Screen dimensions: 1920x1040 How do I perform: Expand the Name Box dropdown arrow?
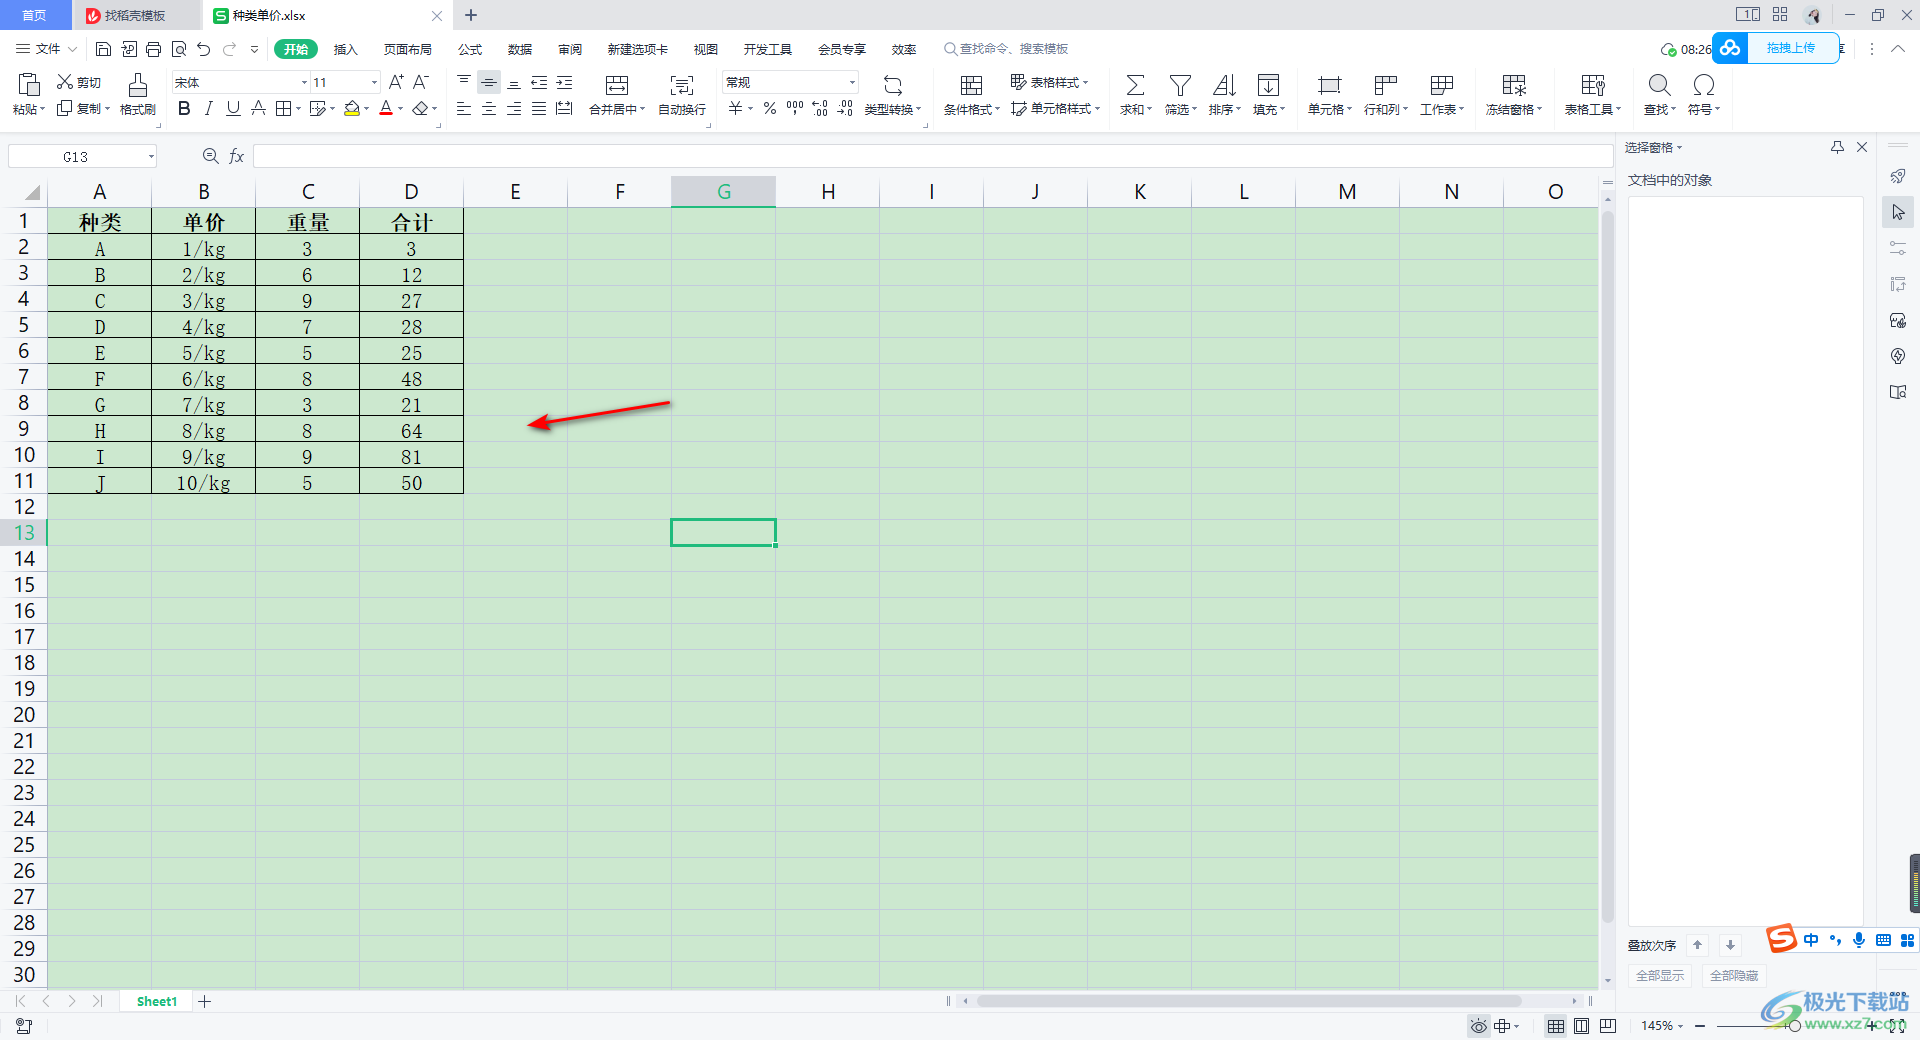pos(151,156)
